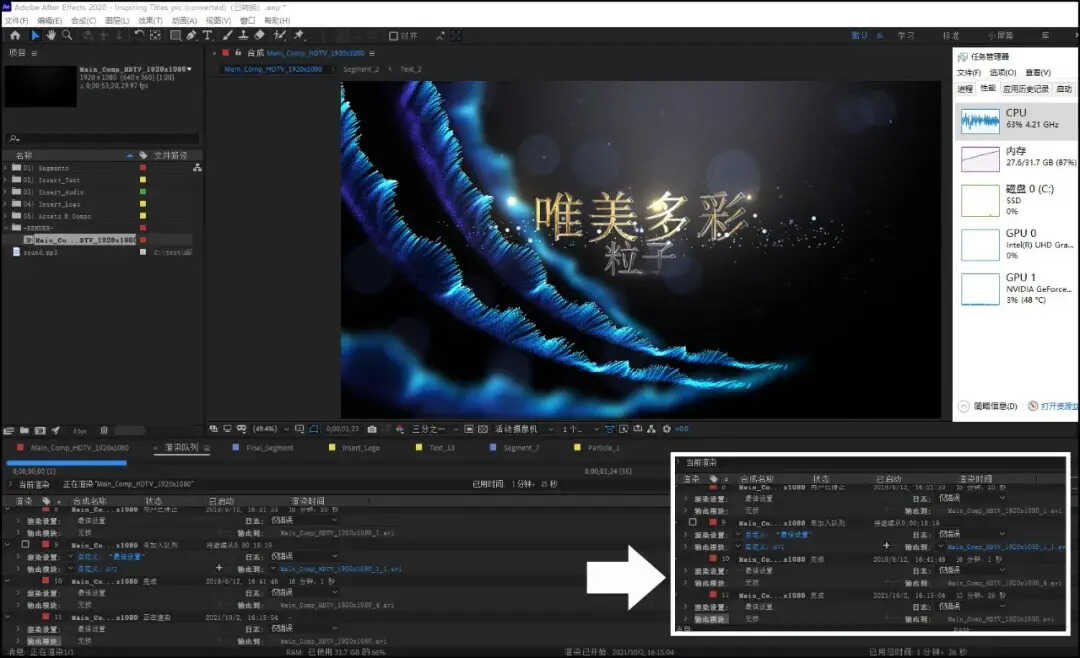1080x658 pixels.
Task: Select the Type (T) tool
Action: pyautogui.click(x=207, y=35)
